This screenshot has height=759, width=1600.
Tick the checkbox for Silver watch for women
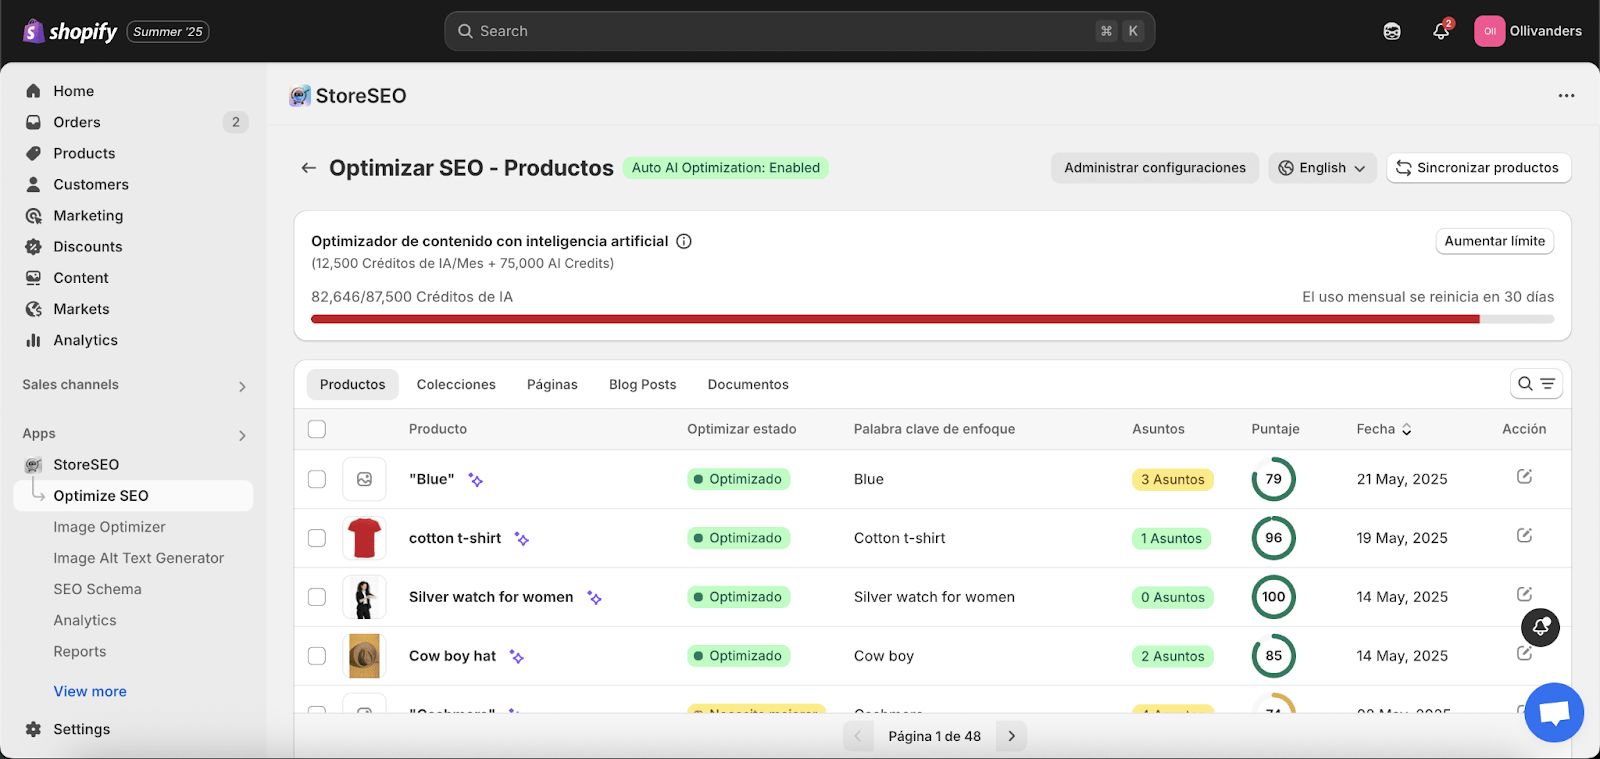(x=317, y=597)
